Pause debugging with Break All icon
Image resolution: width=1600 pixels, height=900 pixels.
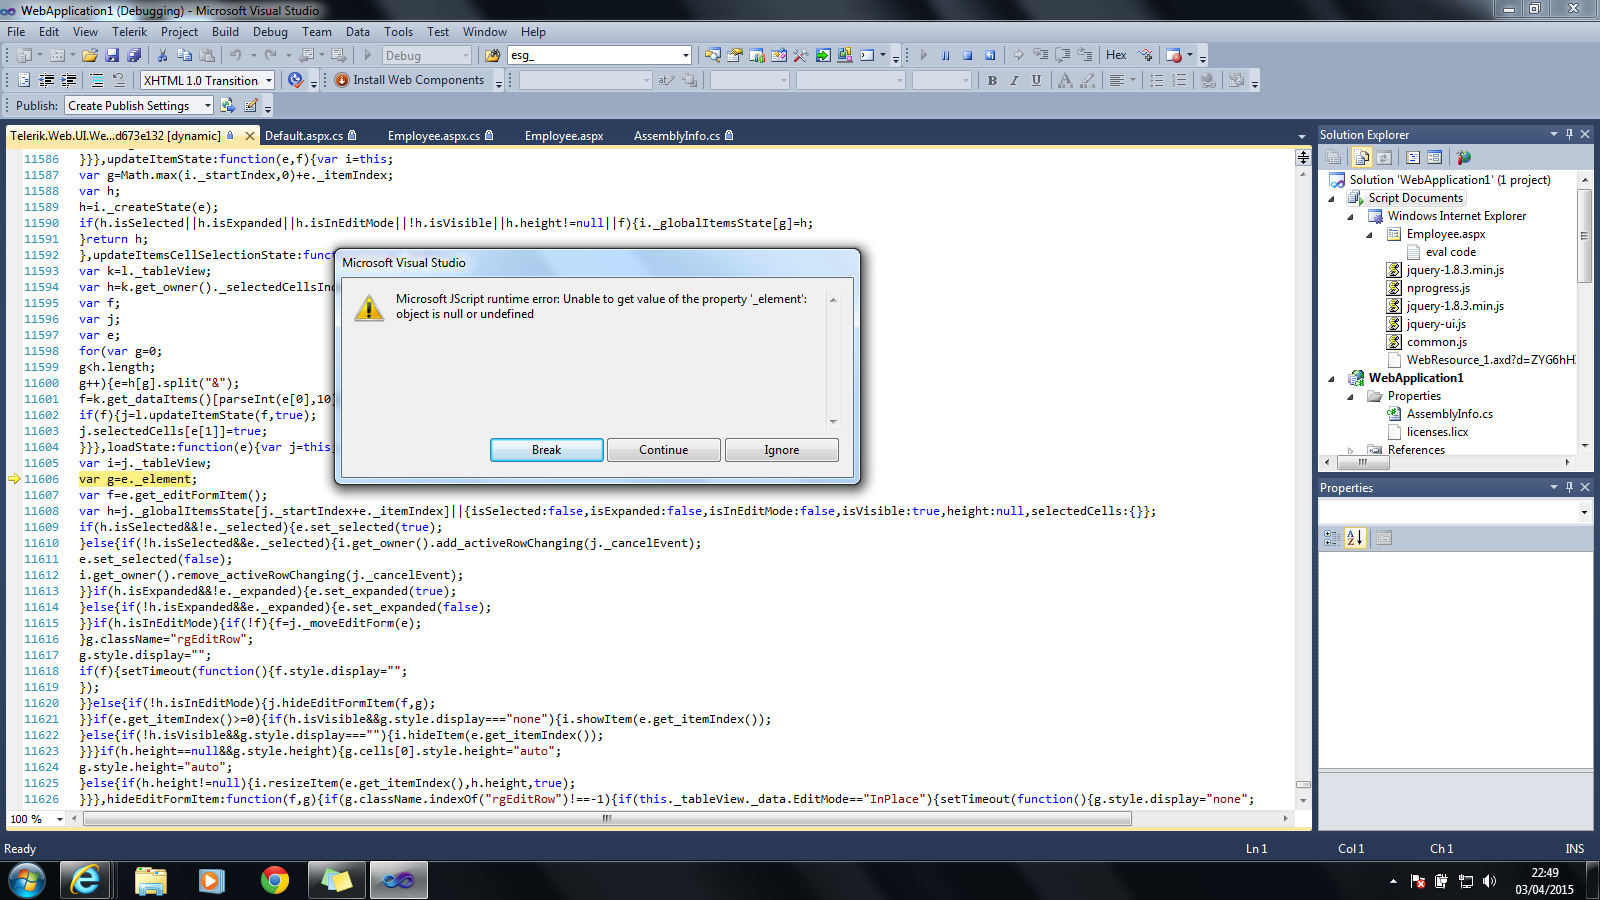pos(945,55)
